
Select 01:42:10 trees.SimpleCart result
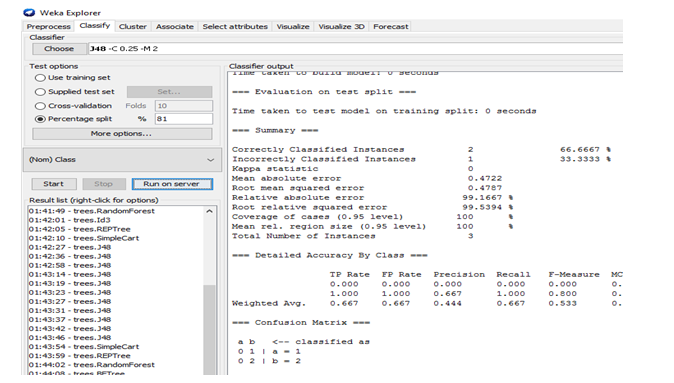click(84, 238)
